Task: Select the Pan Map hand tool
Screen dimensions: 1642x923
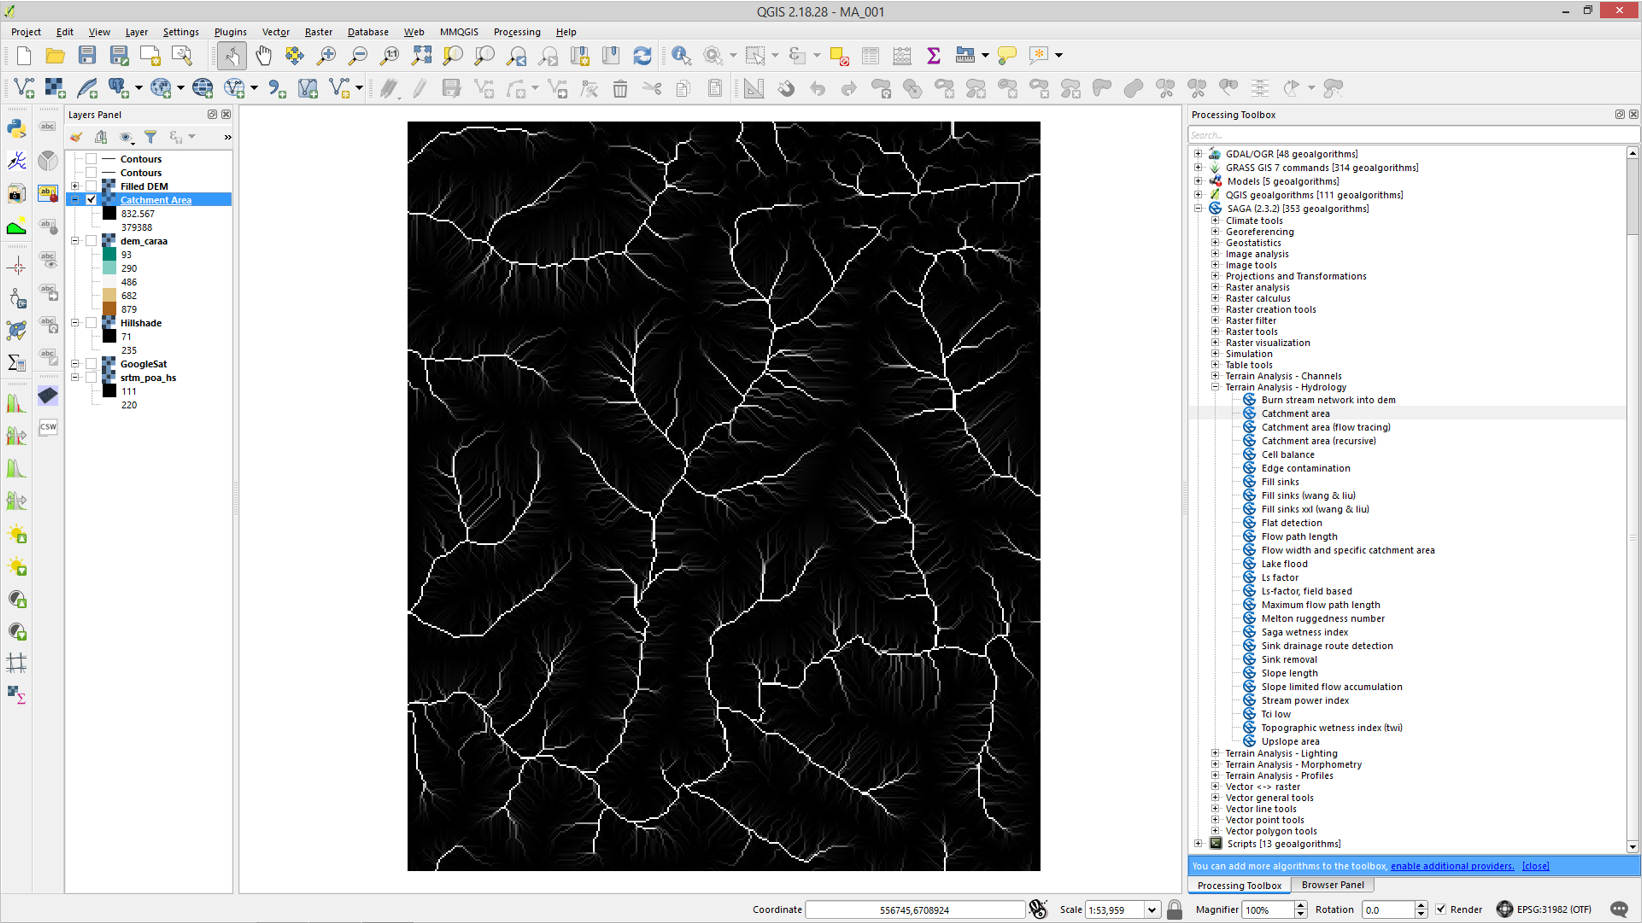Action: [263, 56]
